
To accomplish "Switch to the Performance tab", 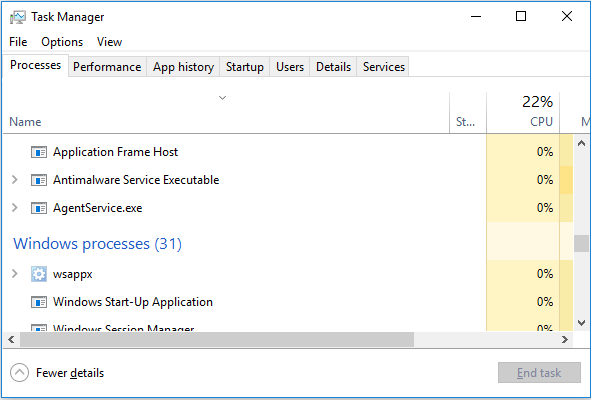I will (107, 67).
